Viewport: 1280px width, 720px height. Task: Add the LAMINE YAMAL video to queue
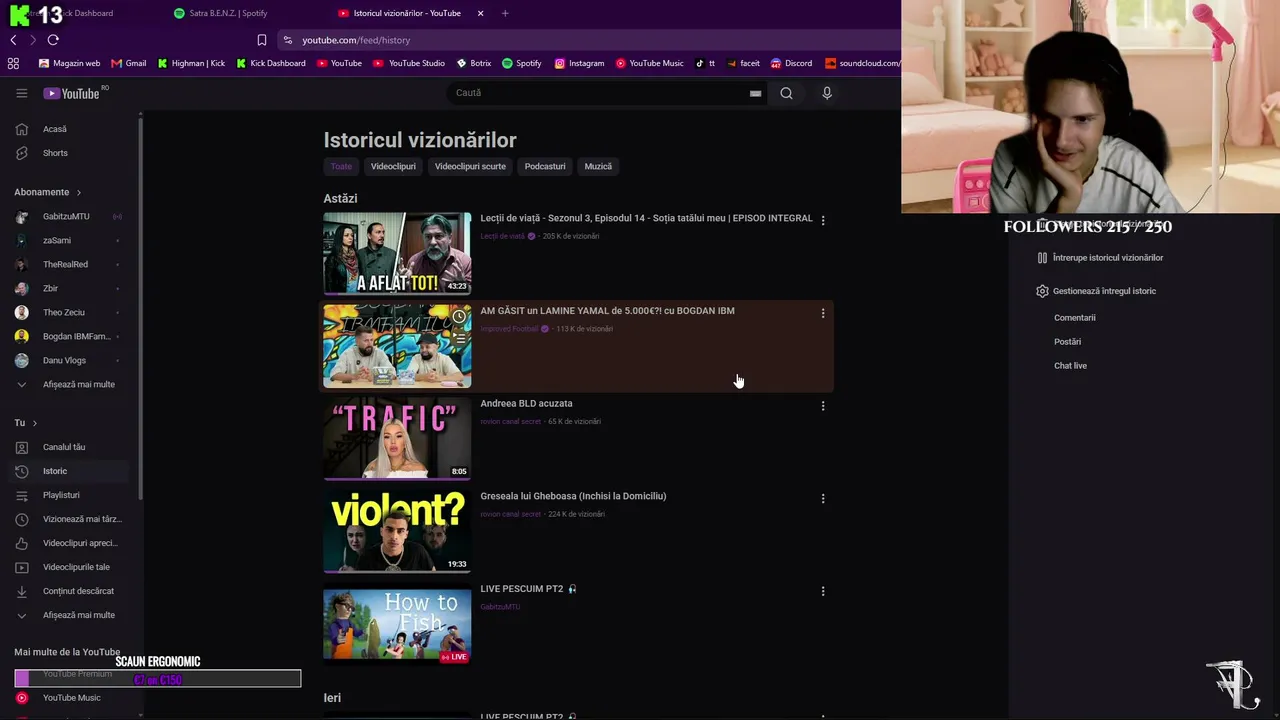click(x=459, y=340)
